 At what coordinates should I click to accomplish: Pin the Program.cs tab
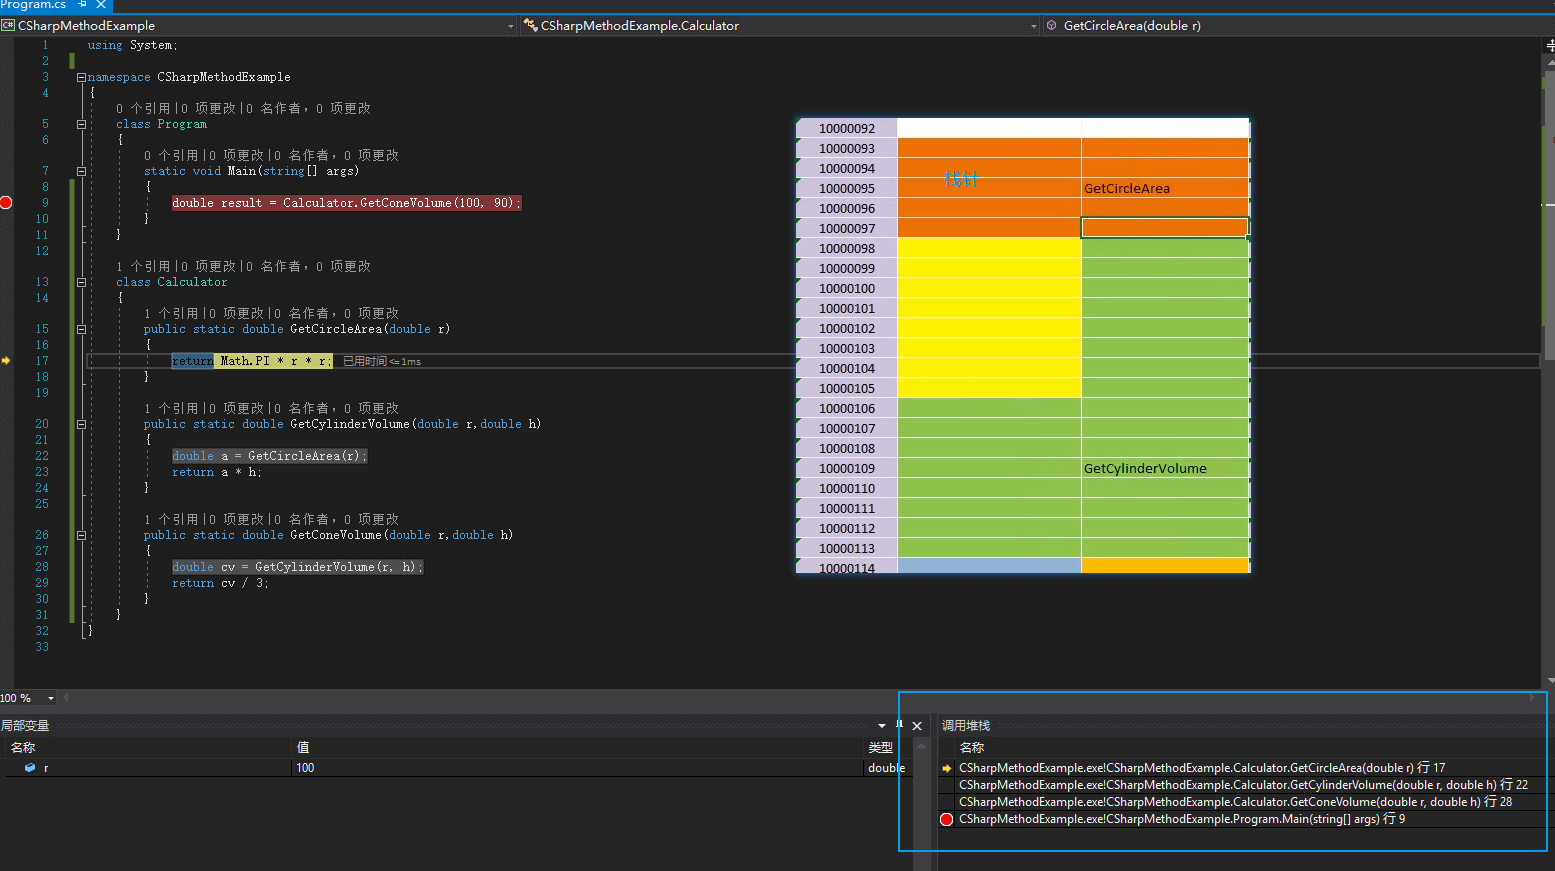(x=83, y=5)
